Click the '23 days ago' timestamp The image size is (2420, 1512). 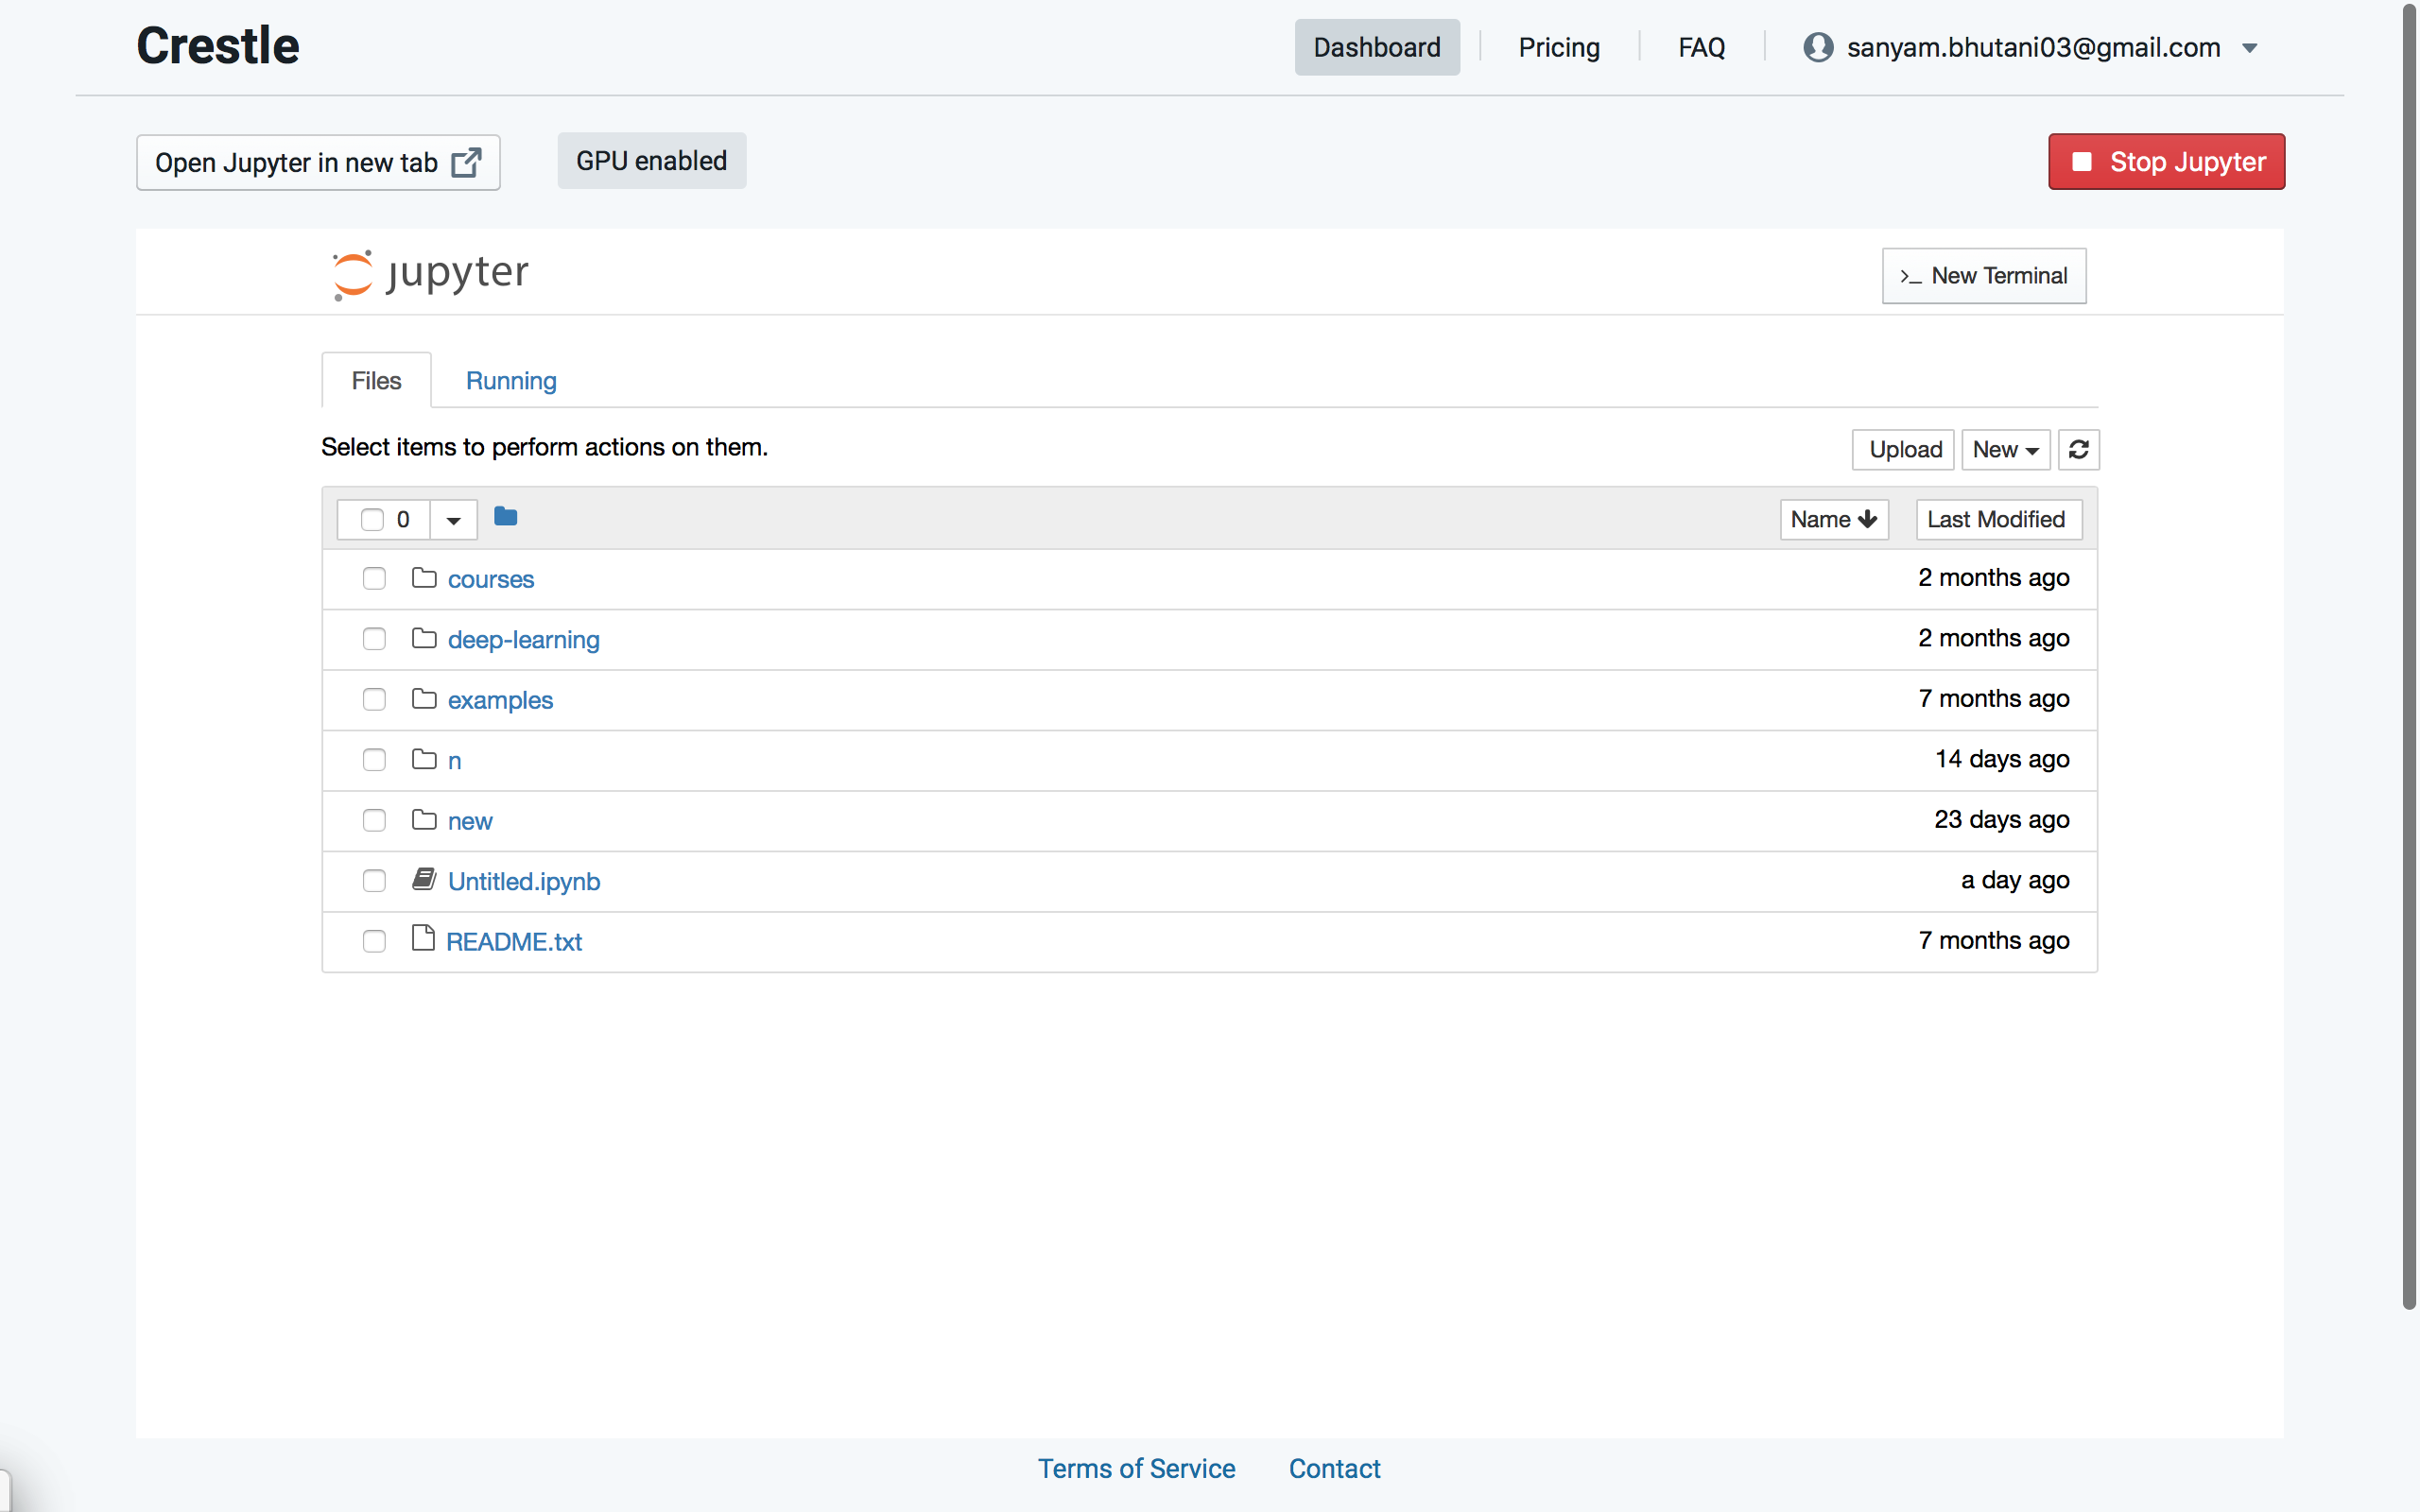click(2001, 820)
